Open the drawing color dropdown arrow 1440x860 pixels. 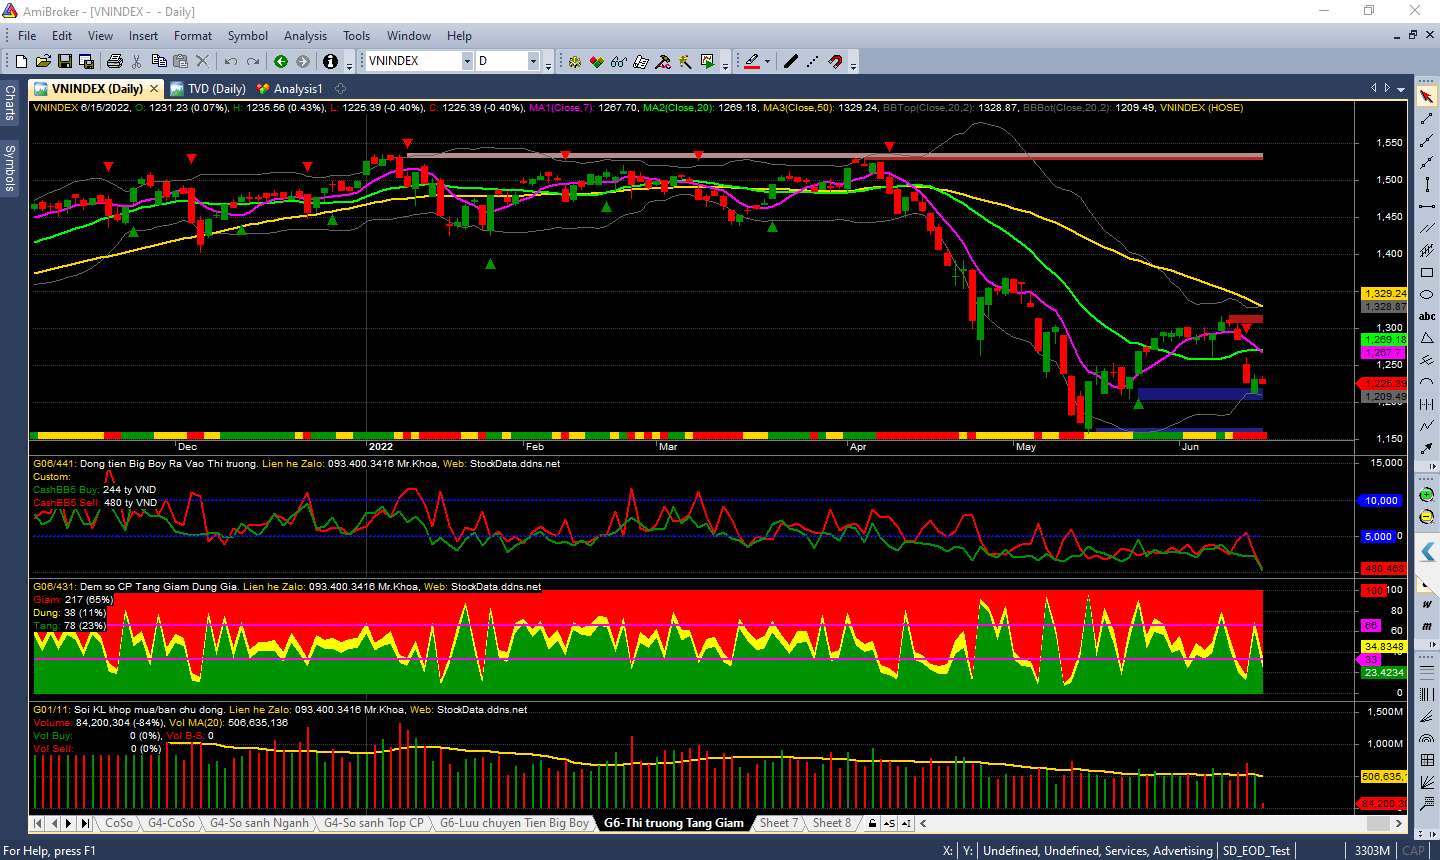tap(768, 61)
